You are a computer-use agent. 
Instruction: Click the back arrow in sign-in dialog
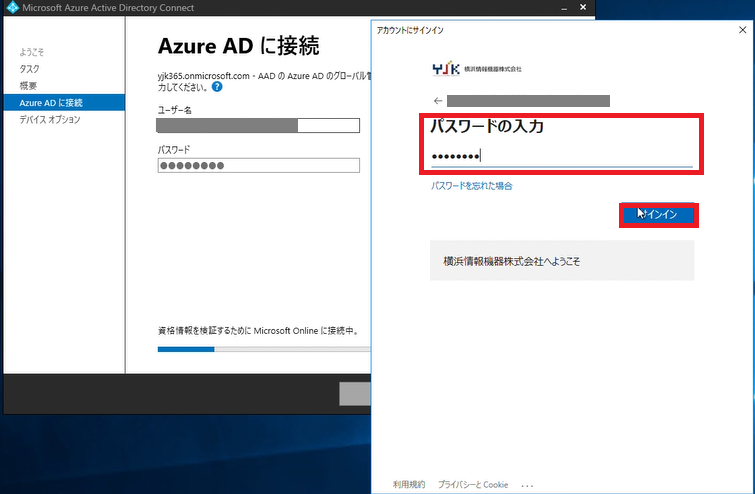click(x=438, y=101)
